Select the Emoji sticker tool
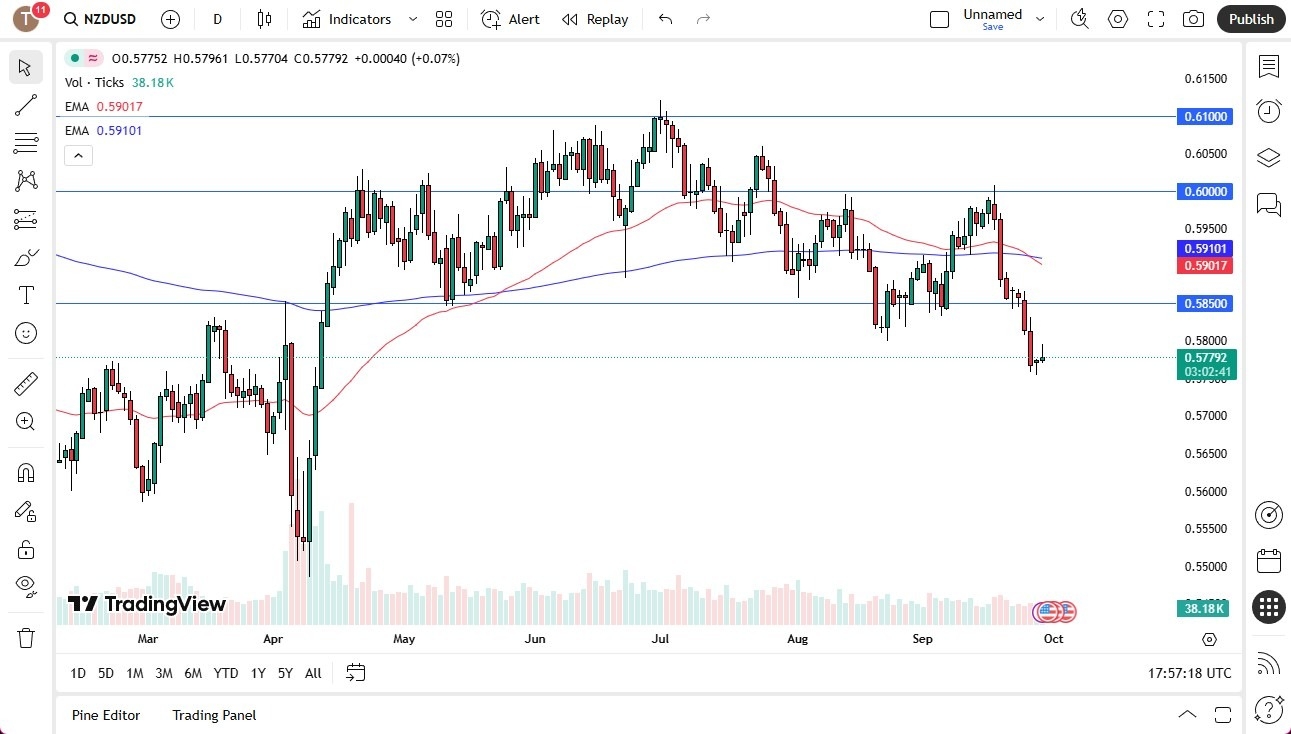This screenshot has height=734, width=1291. coord(26,333)
